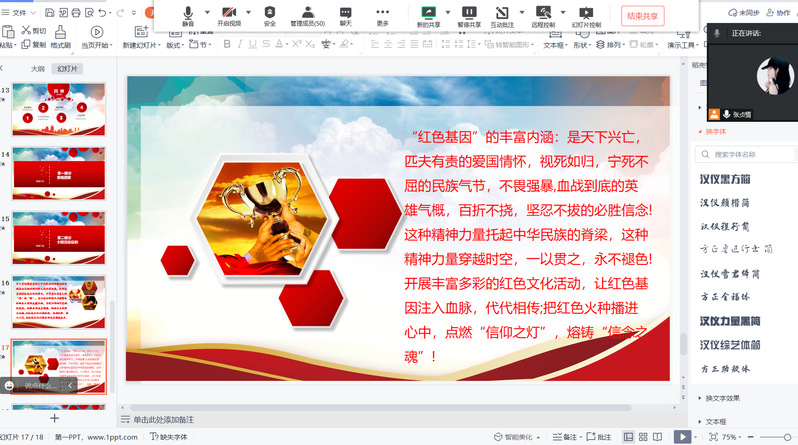The height and width of the screenshot is (445, 798).
Task: Select slide 13 thumbnail
Action: point(59,109)
